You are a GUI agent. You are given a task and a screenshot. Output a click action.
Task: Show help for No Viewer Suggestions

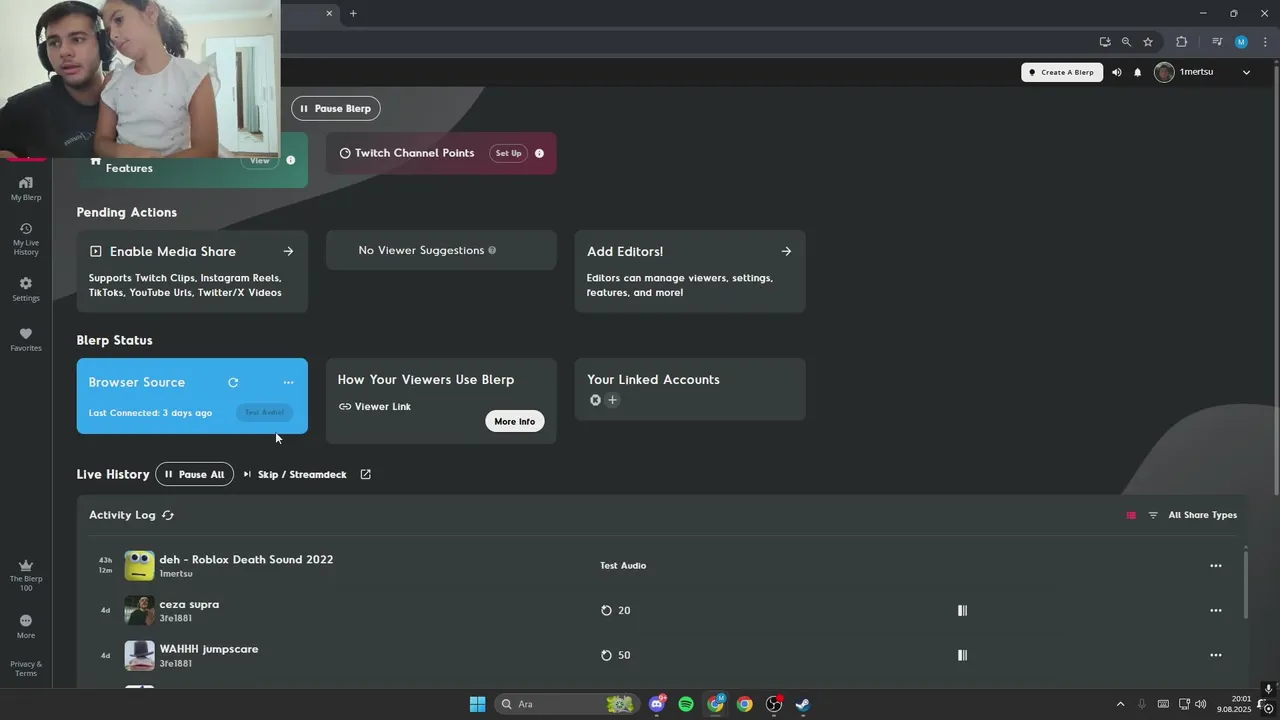(492, 250)
